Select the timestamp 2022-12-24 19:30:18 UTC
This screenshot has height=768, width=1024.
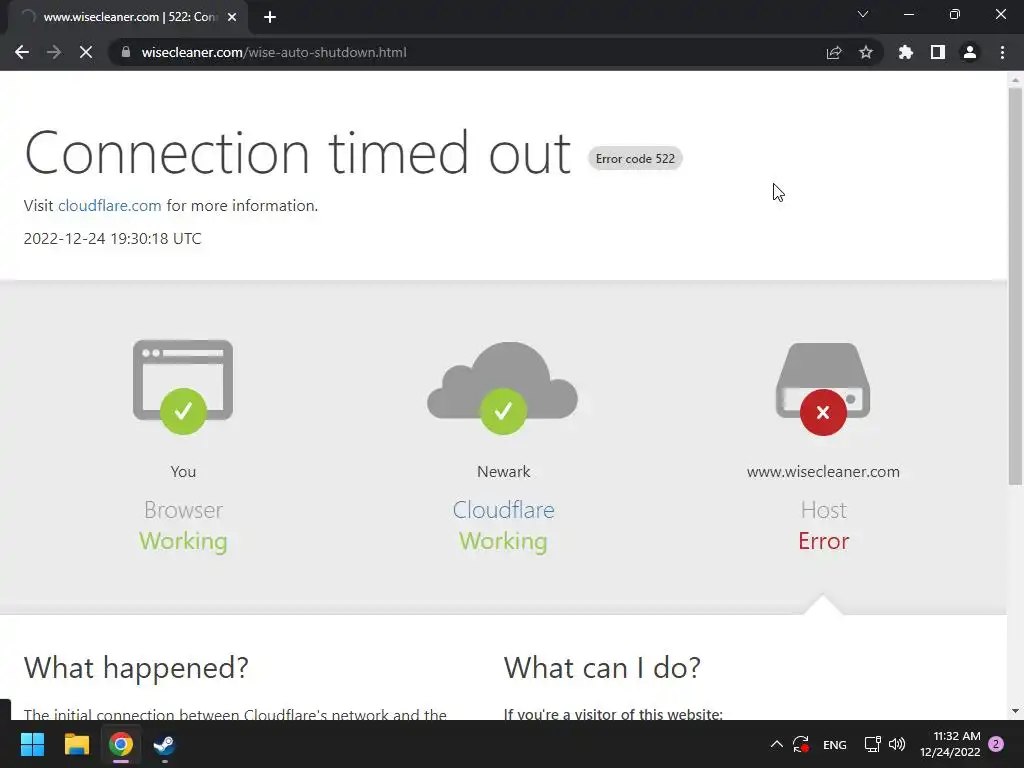click(112, 238)
